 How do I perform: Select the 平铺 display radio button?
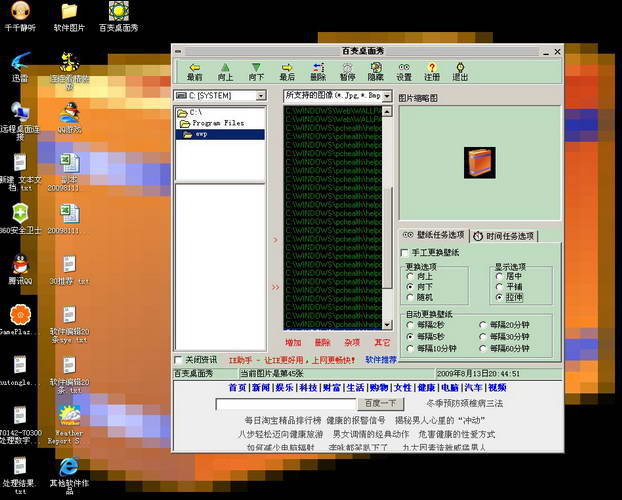click(499, 287)
